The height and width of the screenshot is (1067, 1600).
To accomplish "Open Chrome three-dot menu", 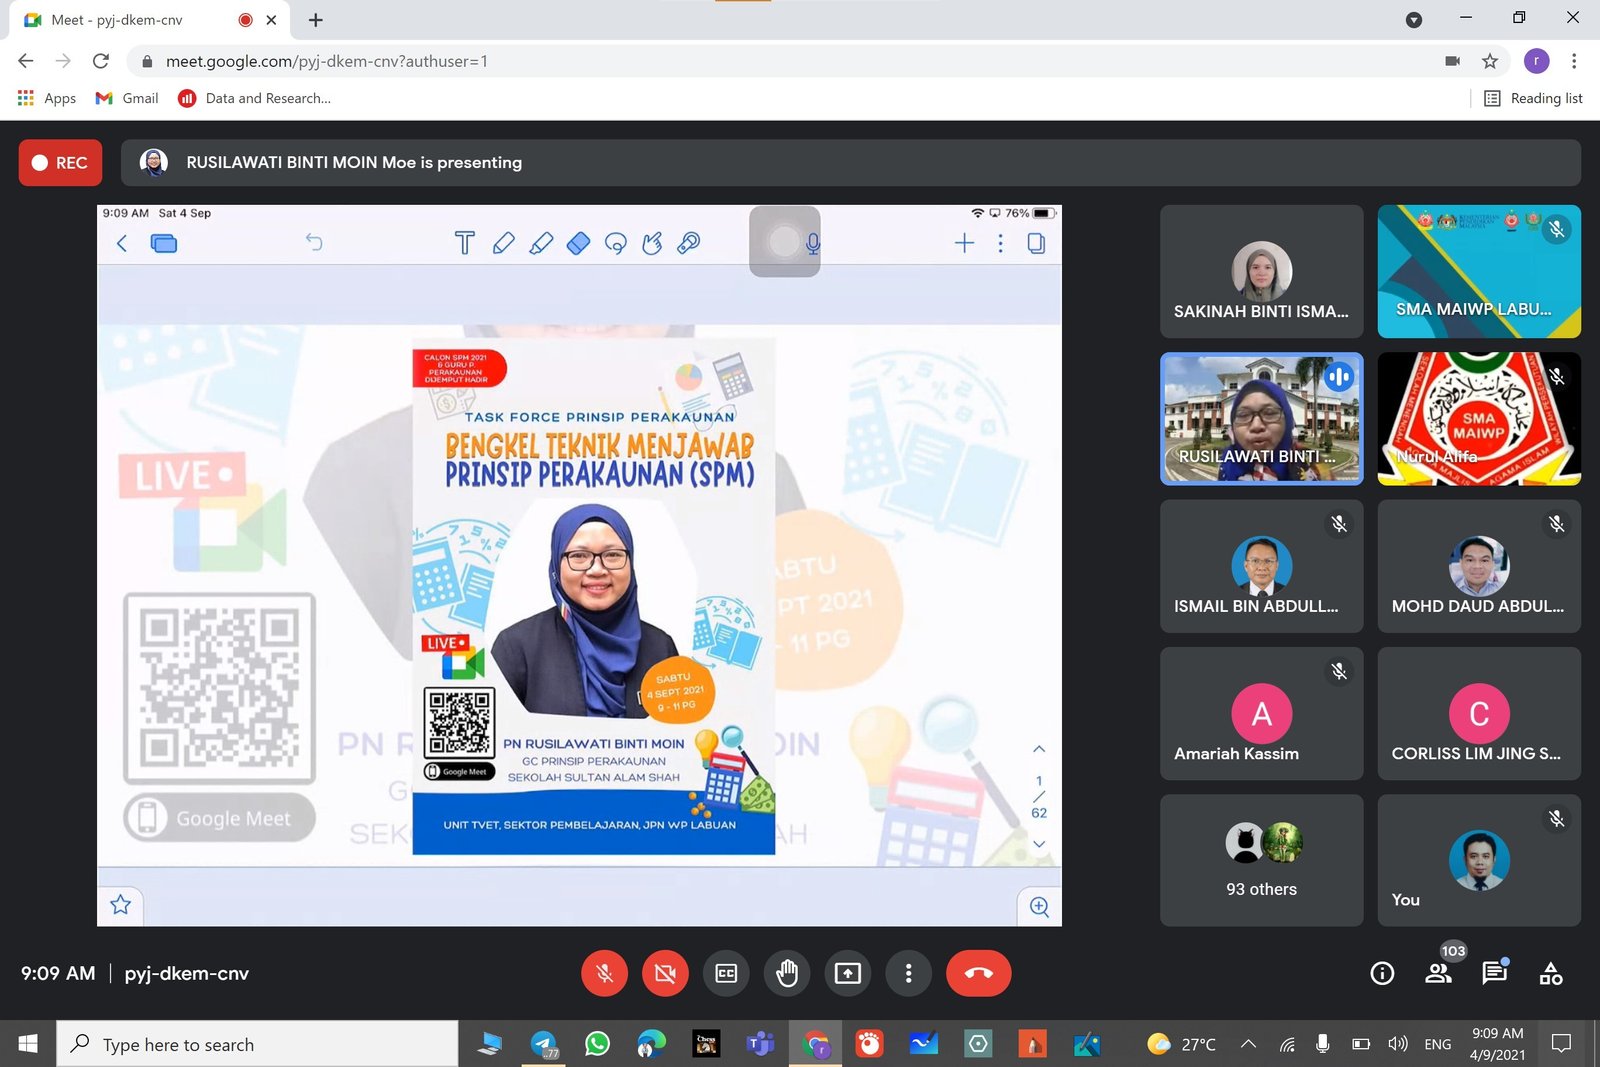I will [1574, 61].
